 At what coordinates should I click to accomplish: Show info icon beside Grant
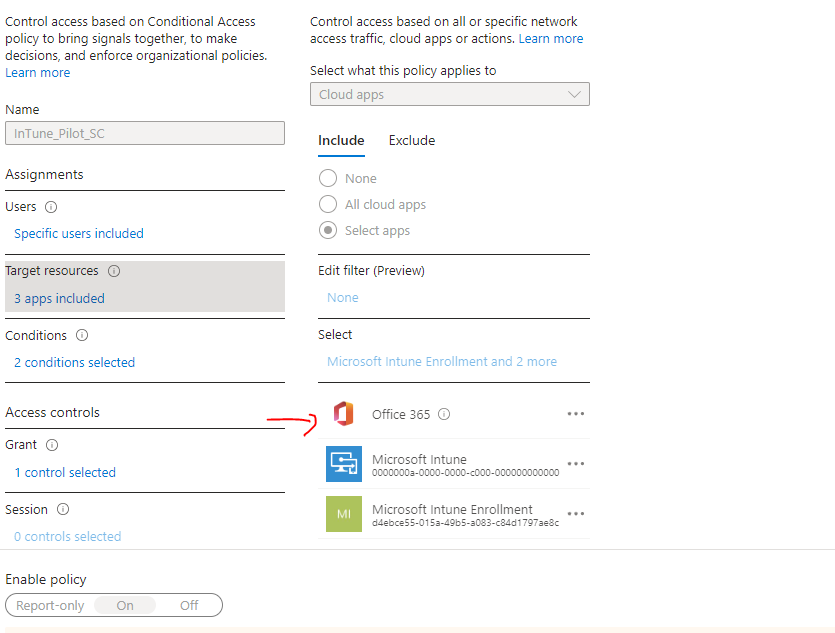[x=52, y=445]
